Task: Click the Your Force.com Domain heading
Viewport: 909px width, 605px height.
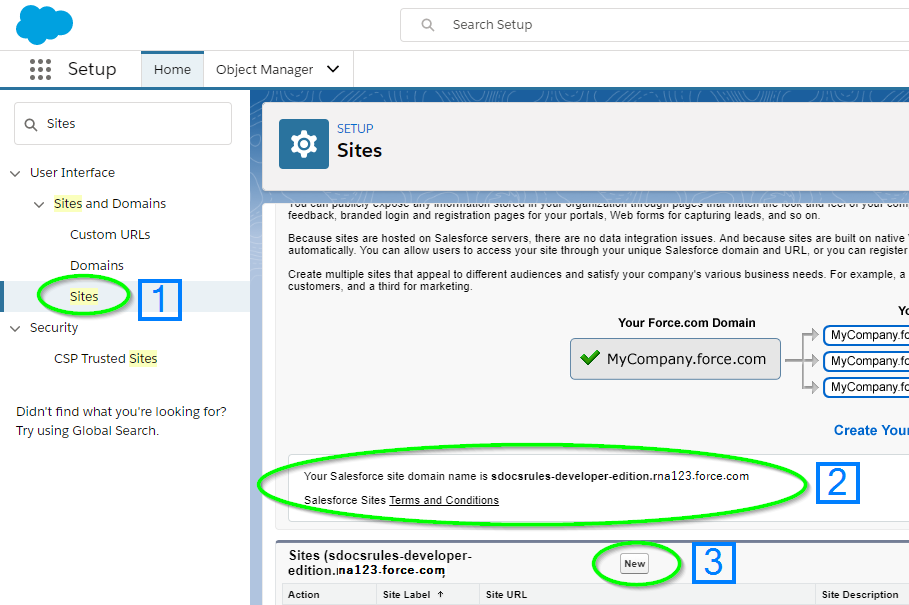Action: pyautogui.click(x=686, y=323)
